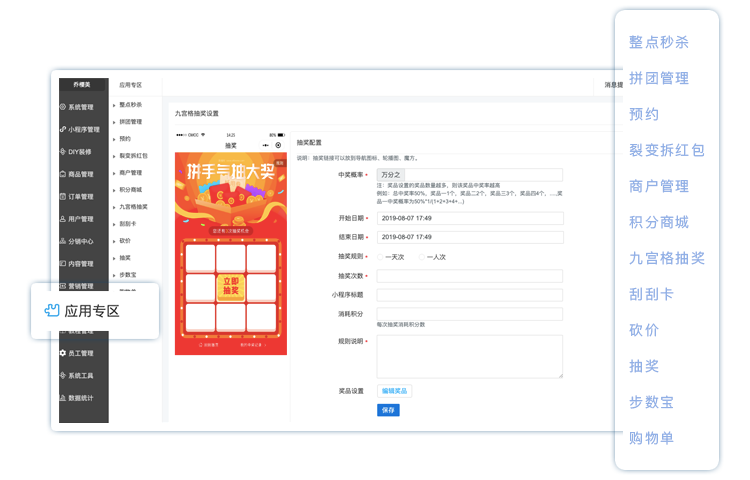Expand the 砍价 arrow in submenu
Screen dimensions: 750x480
pos(114,241)
